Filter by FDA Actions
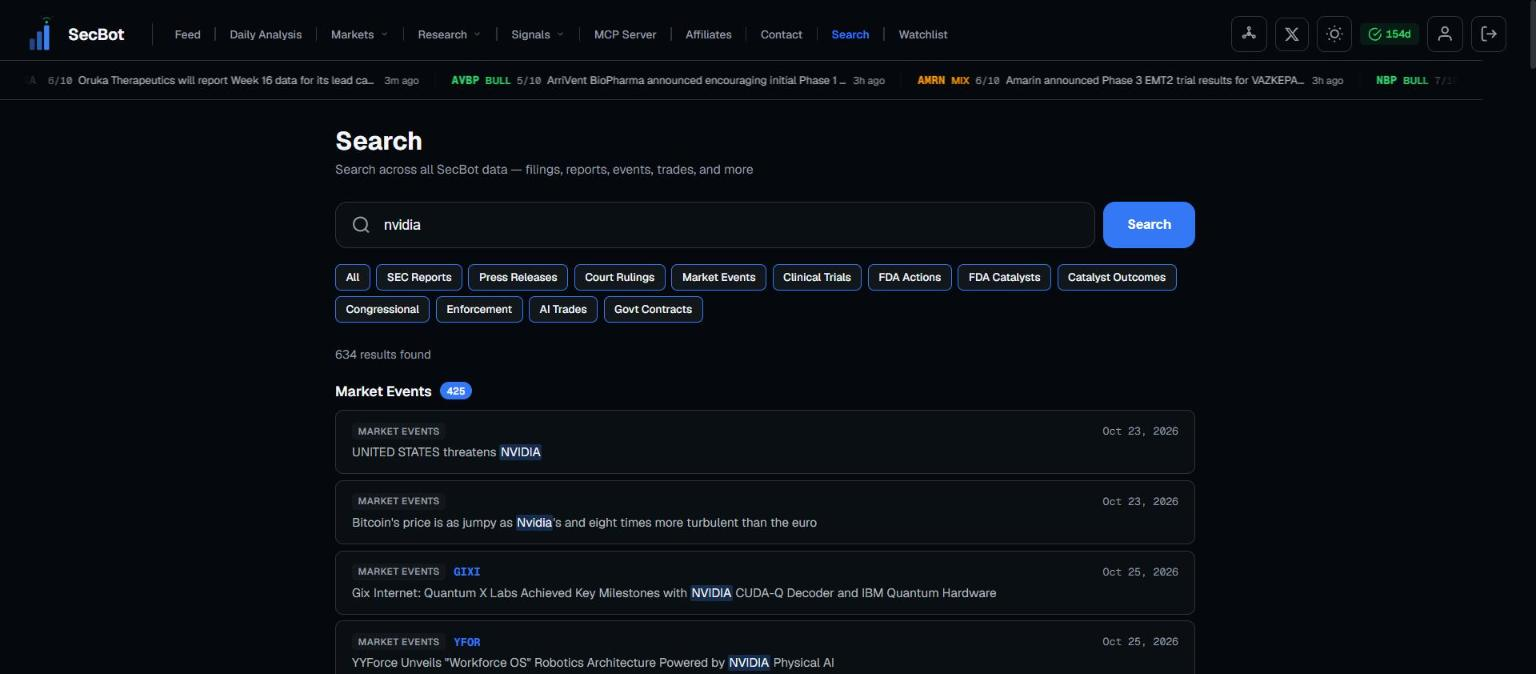The image size is (1536, 674). [910, 277]
